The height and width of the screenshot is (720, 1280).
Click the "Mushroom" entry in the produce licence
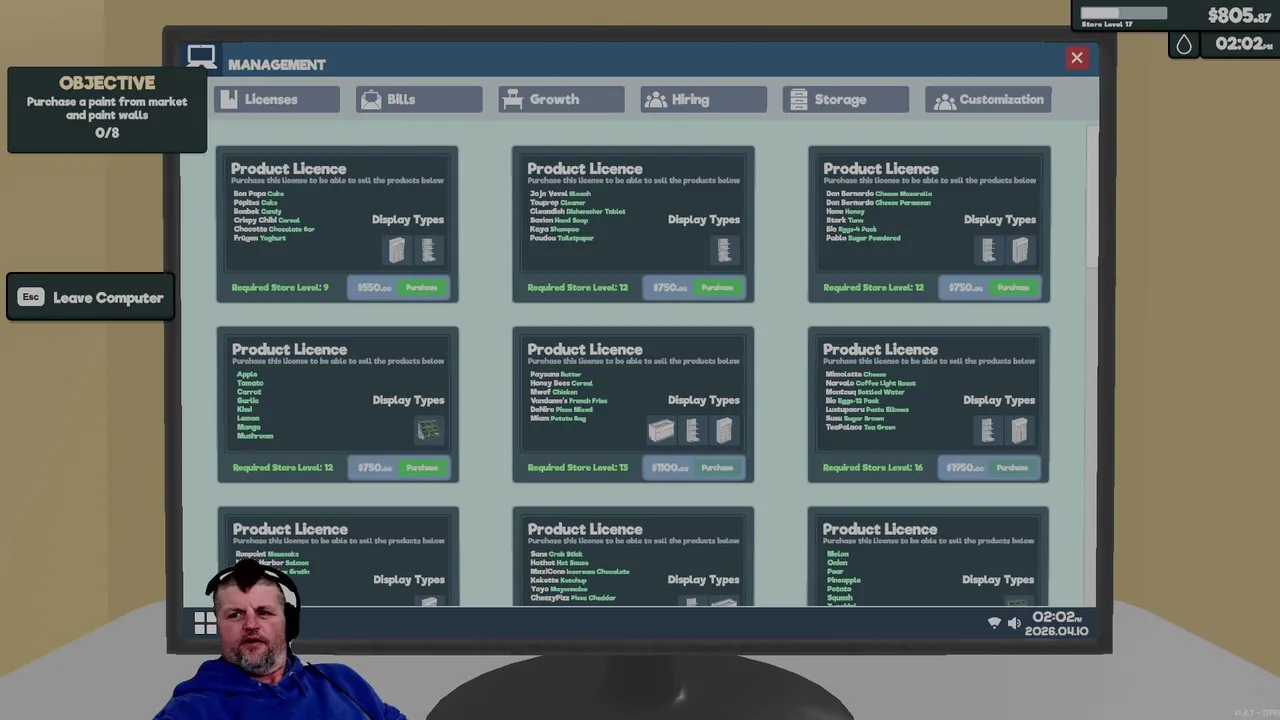pos(255,436)
